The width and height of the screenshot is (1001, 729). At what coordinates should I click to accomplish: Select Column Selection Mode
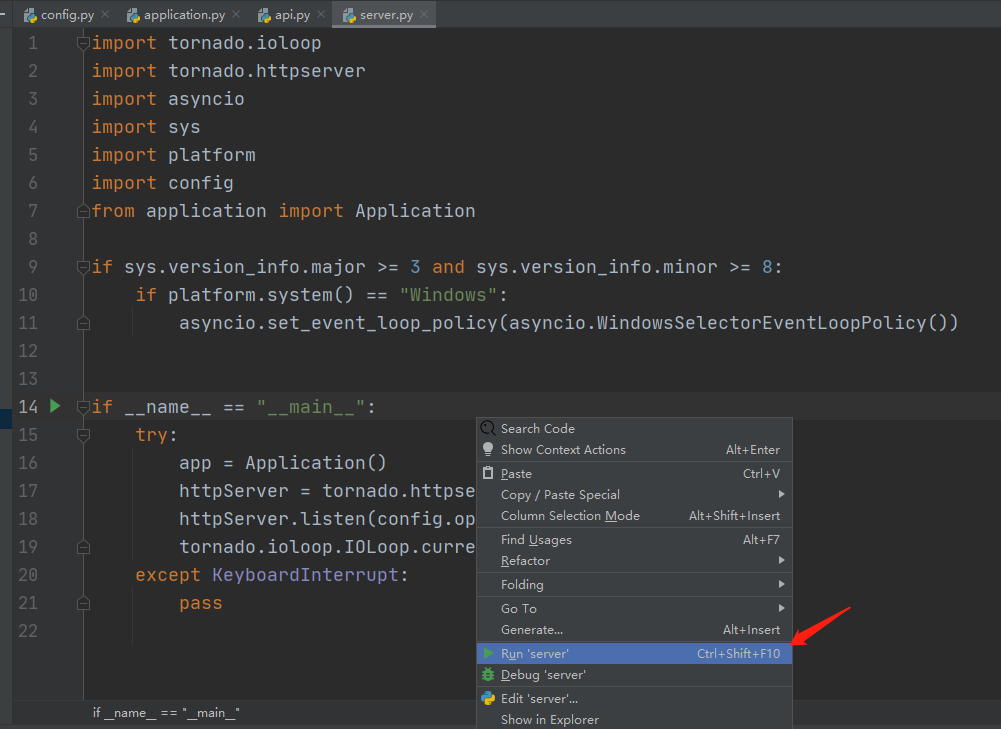[x=634, y=516]
